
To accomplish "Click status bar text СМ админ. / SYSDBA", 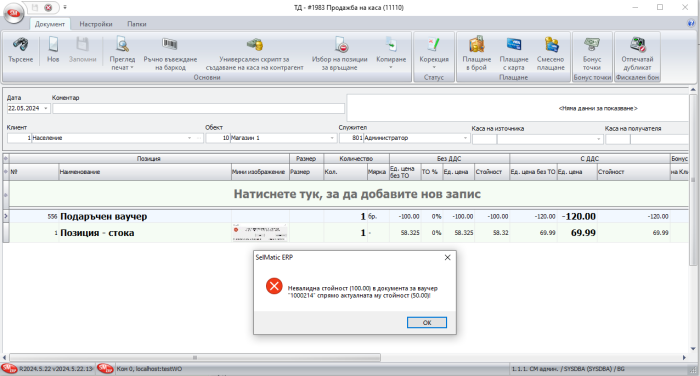I will 567,369.
